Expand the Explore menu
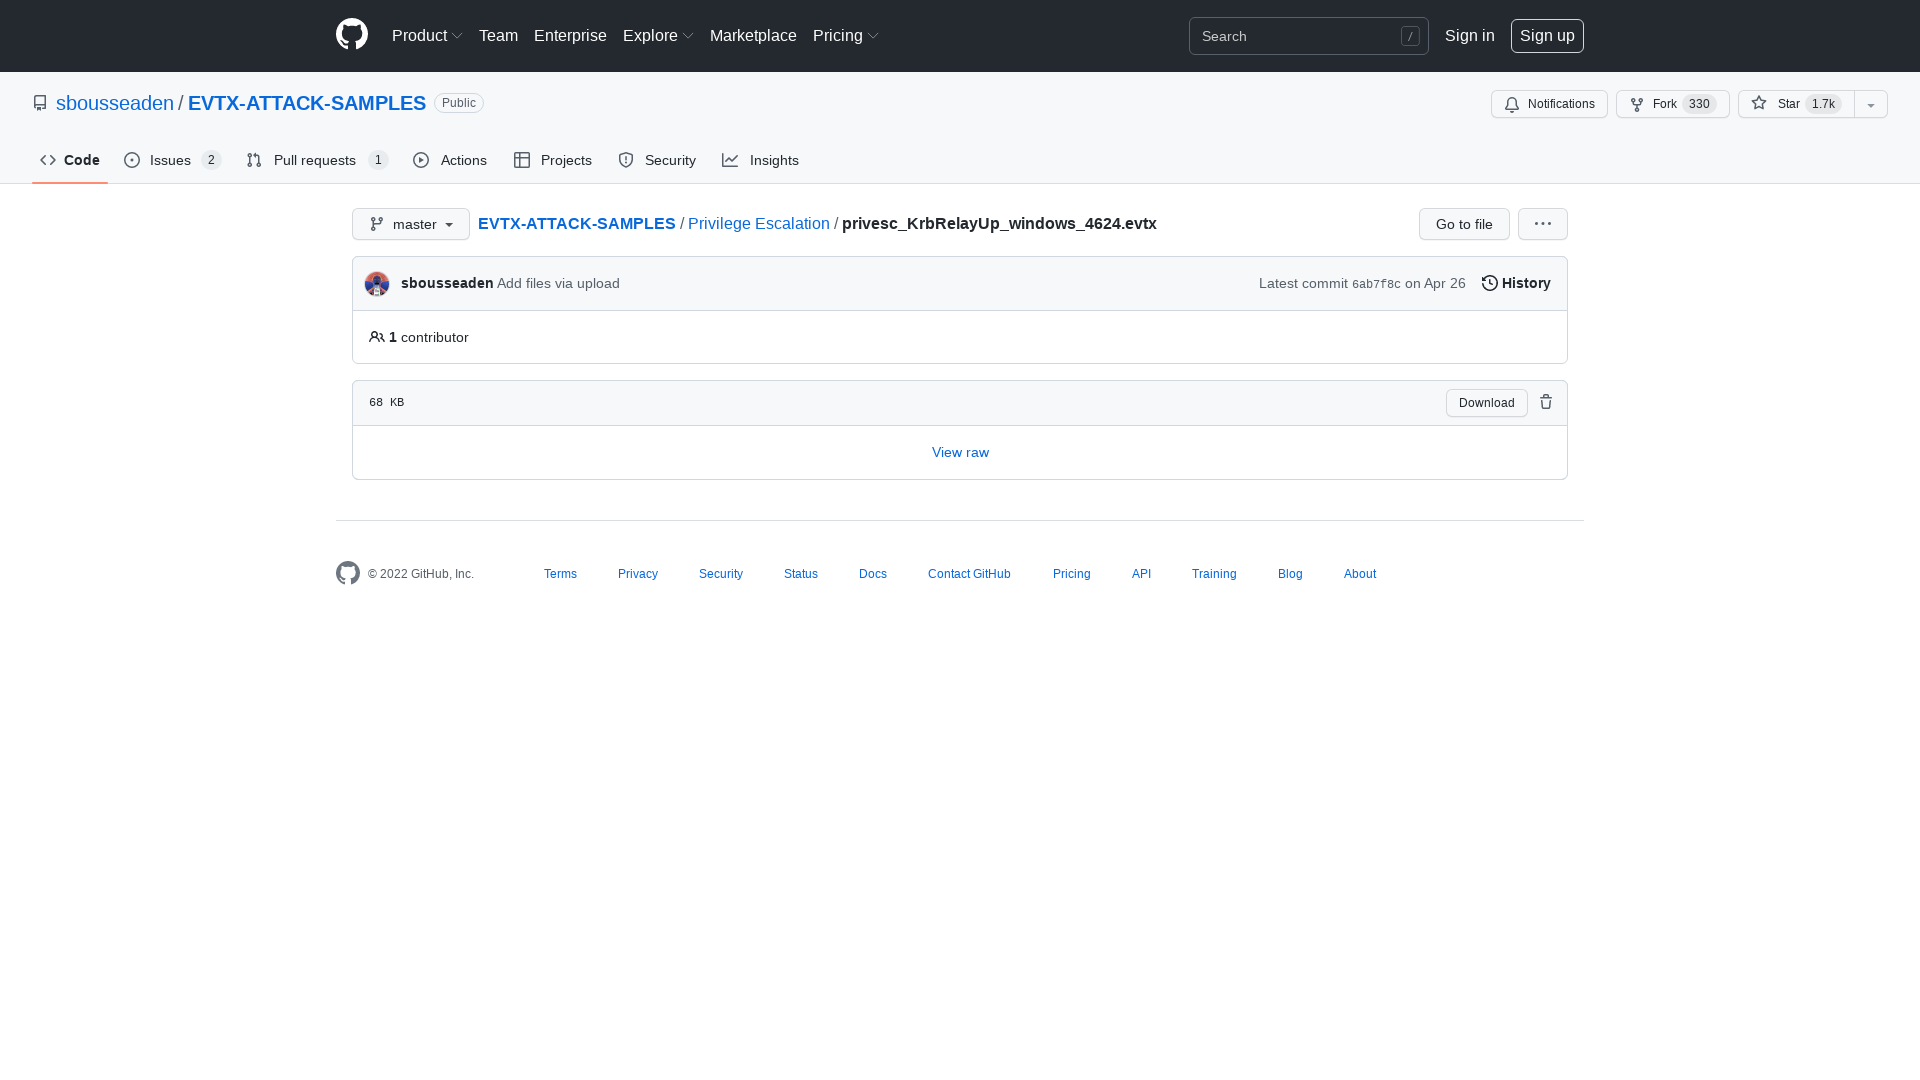The height and width of the screenshot is (1080, 1920). pos(658,36)
